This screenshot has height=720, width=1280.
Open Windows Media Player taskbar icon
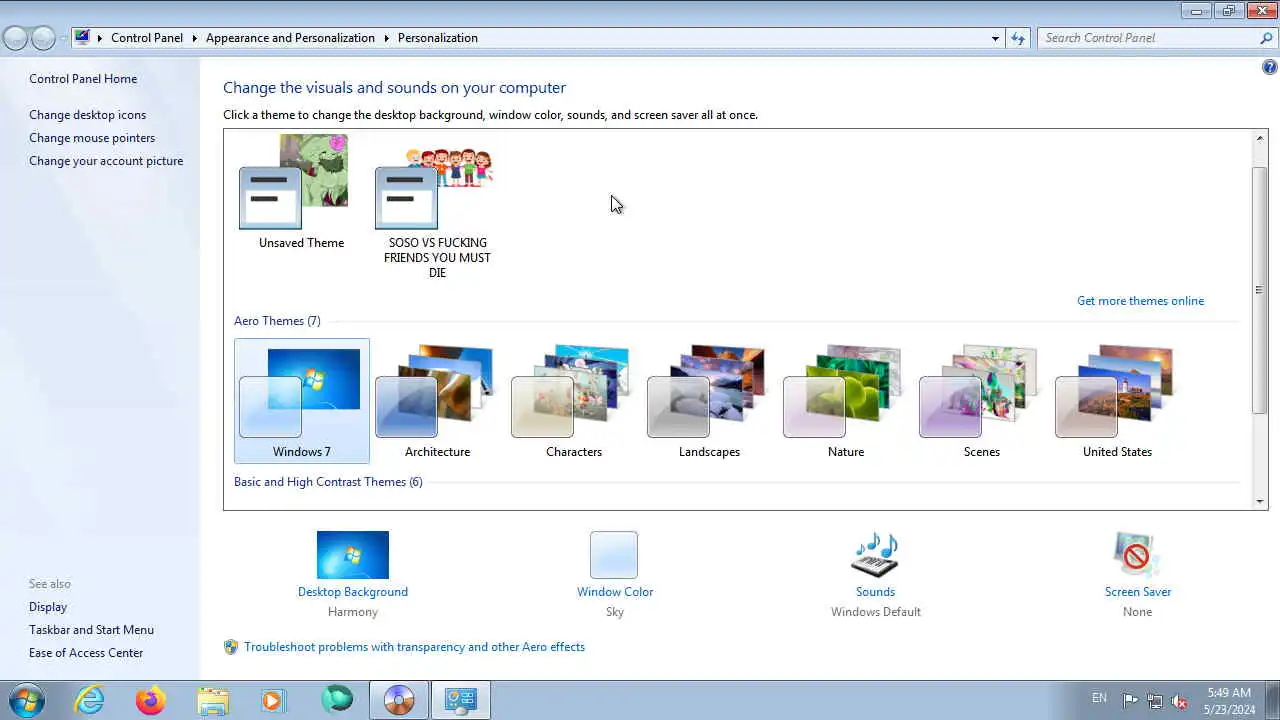[274, 700]
